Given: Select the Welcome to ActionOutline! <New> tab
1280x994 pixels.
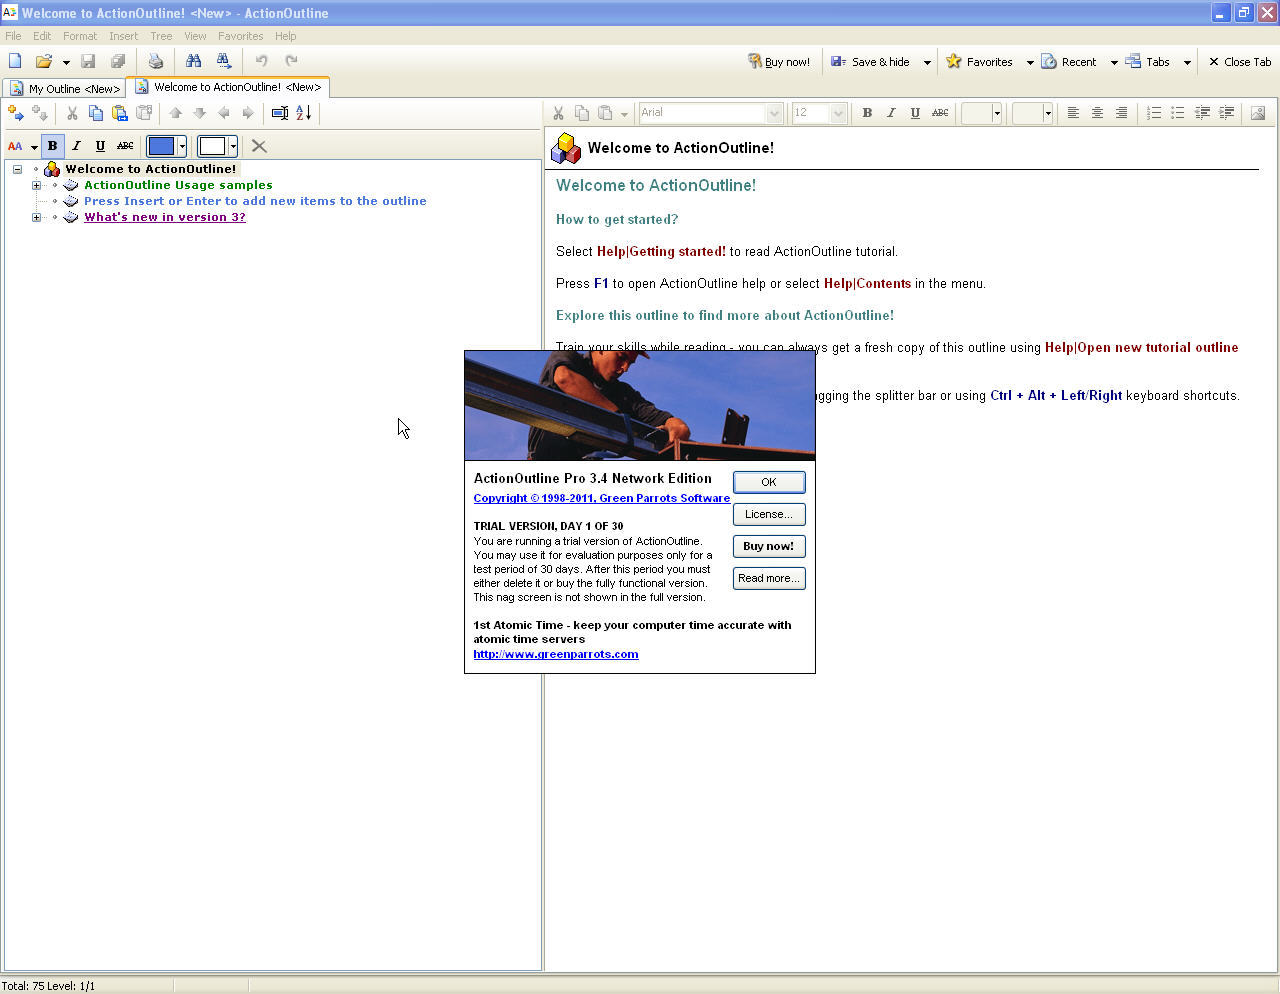Looking at the screenshot, I should click(228, 87).
